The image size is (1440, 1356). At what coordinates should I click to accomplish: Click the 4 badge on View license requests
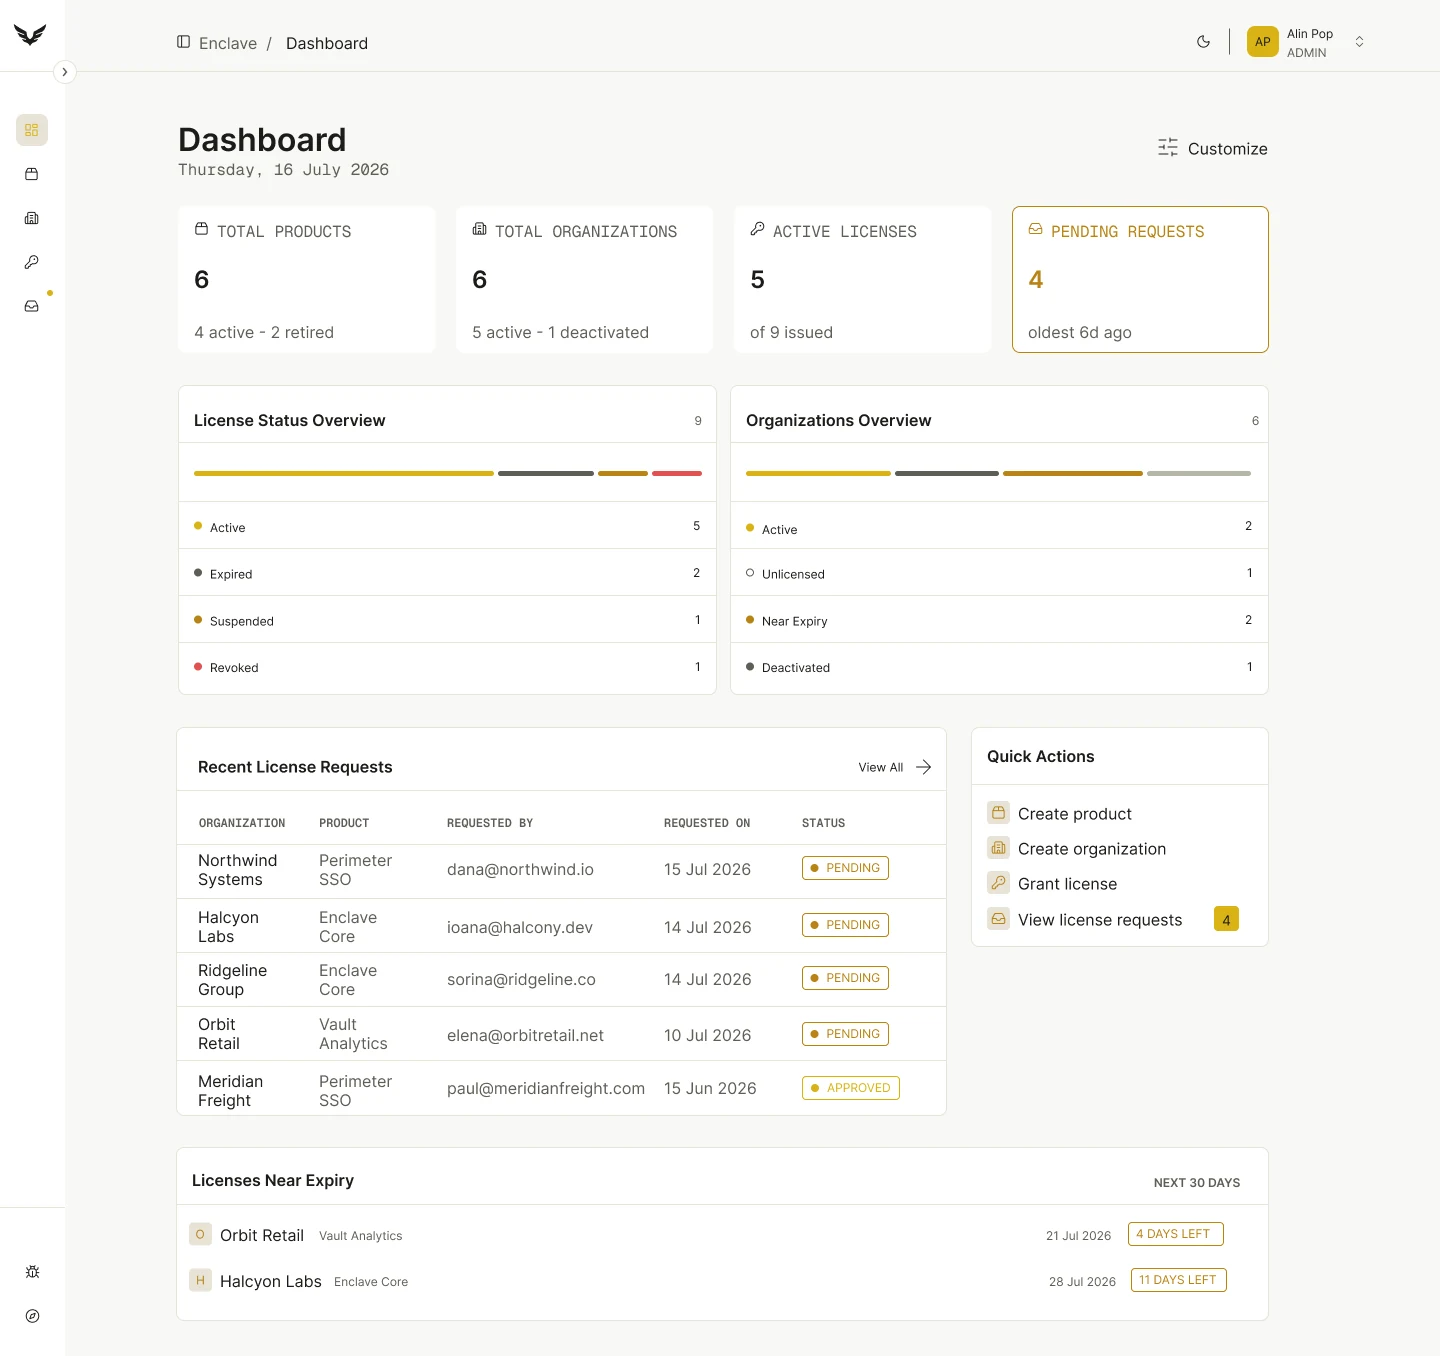1226,919
